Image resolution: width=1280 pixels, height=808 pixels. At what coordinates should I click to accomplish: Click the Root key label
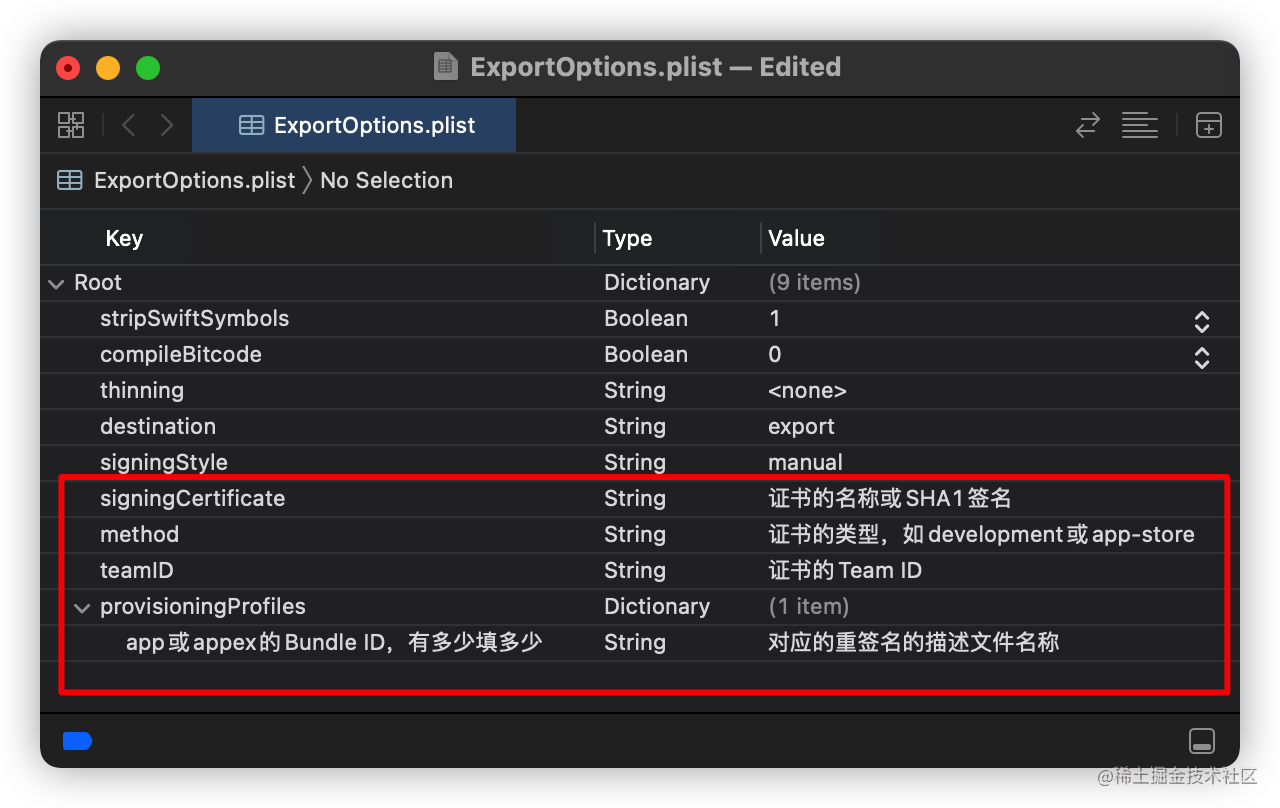click(x=98, y=282)
